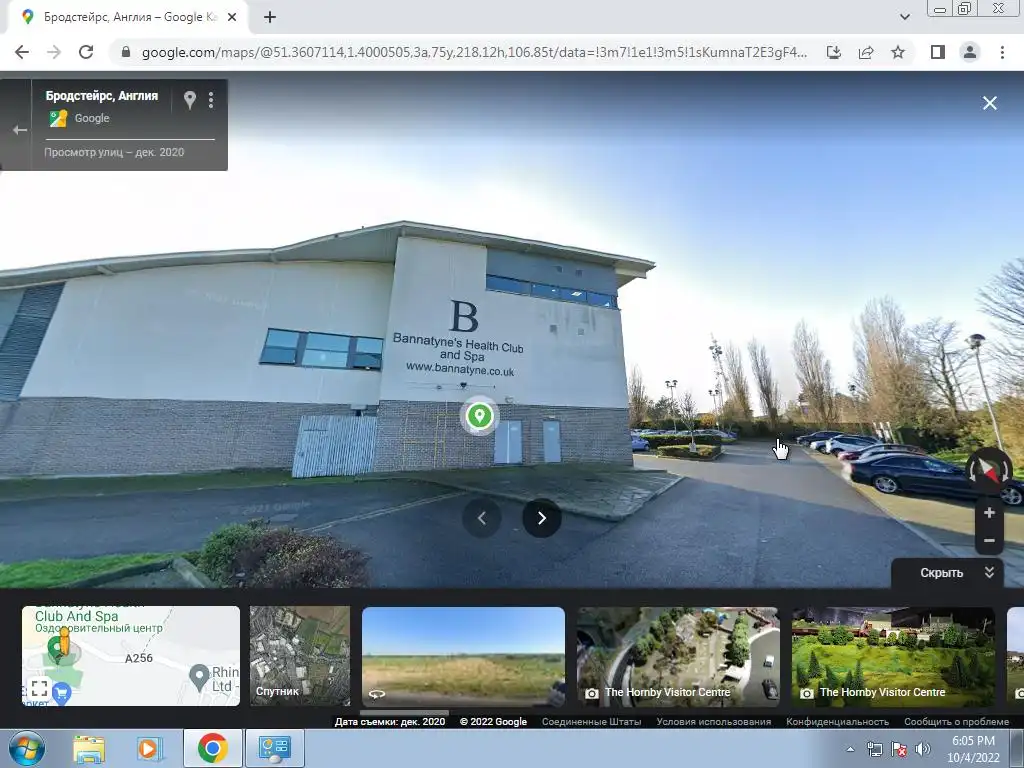Click the address bar URL
The width and height of the screenshot is (1024, 768).
[x=474, y=52]
